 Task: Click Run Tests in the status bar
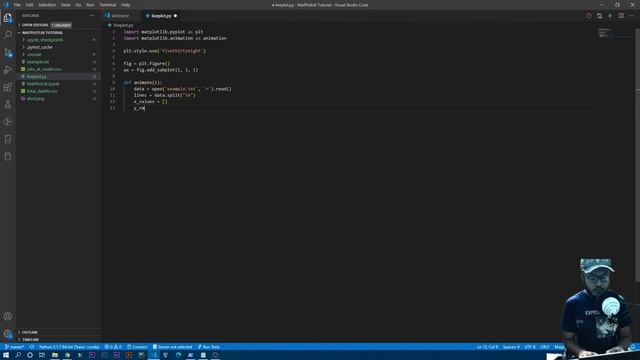tap(209, 347)
